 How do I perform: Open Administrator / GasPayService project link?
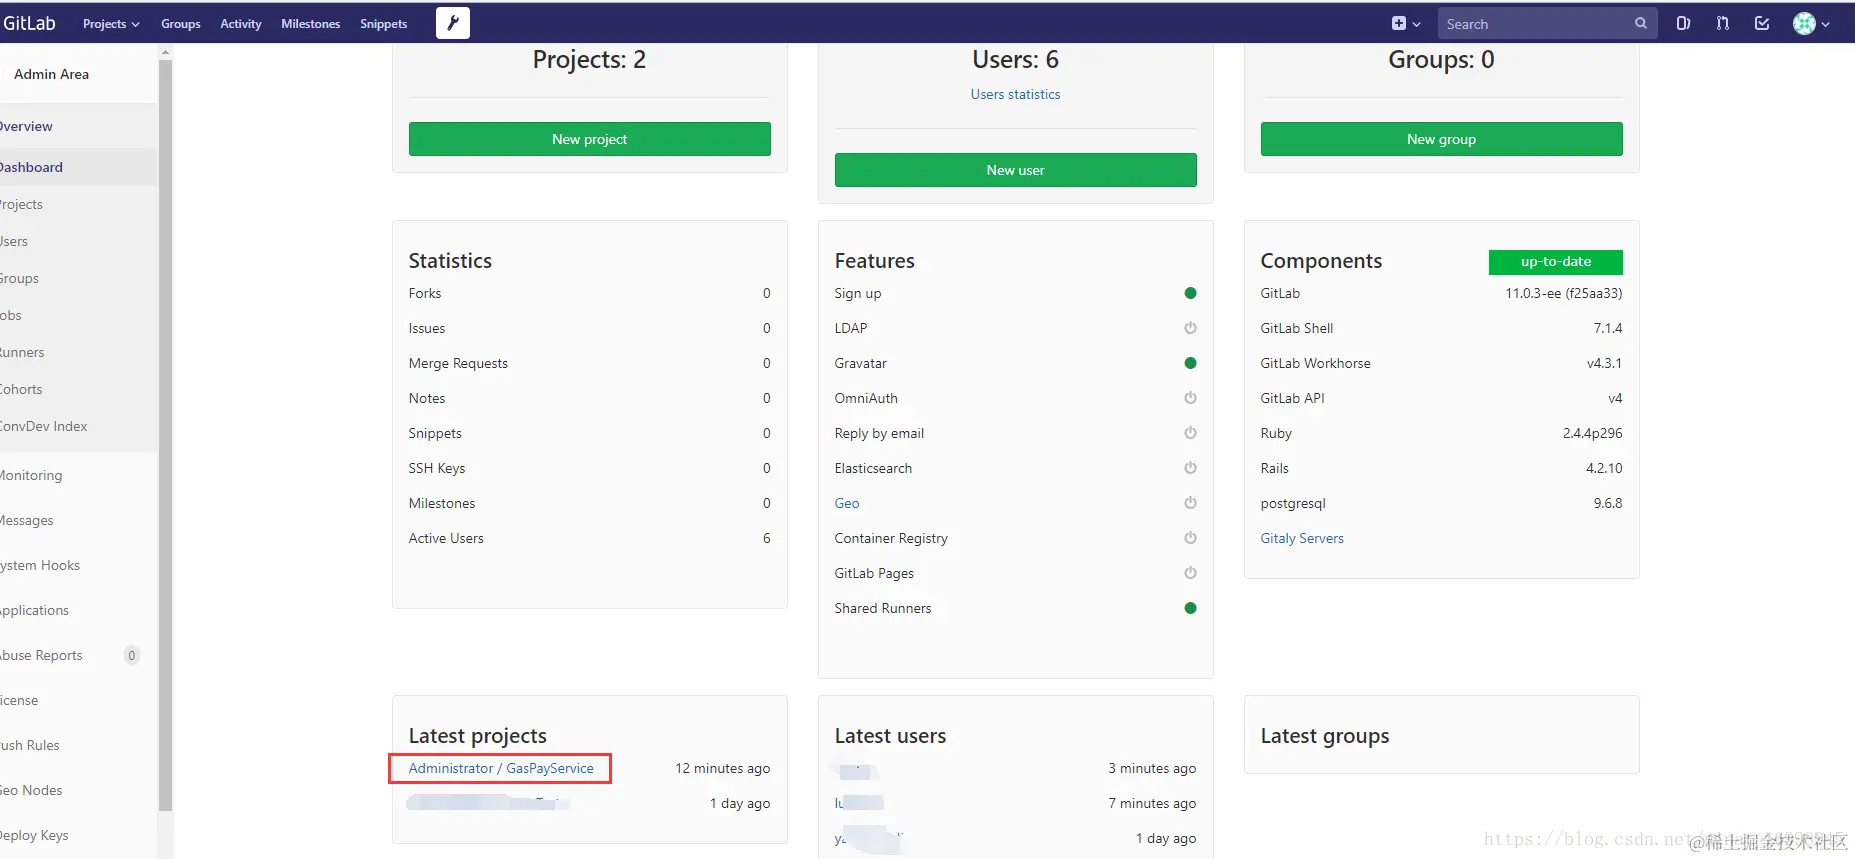(501, 768)
